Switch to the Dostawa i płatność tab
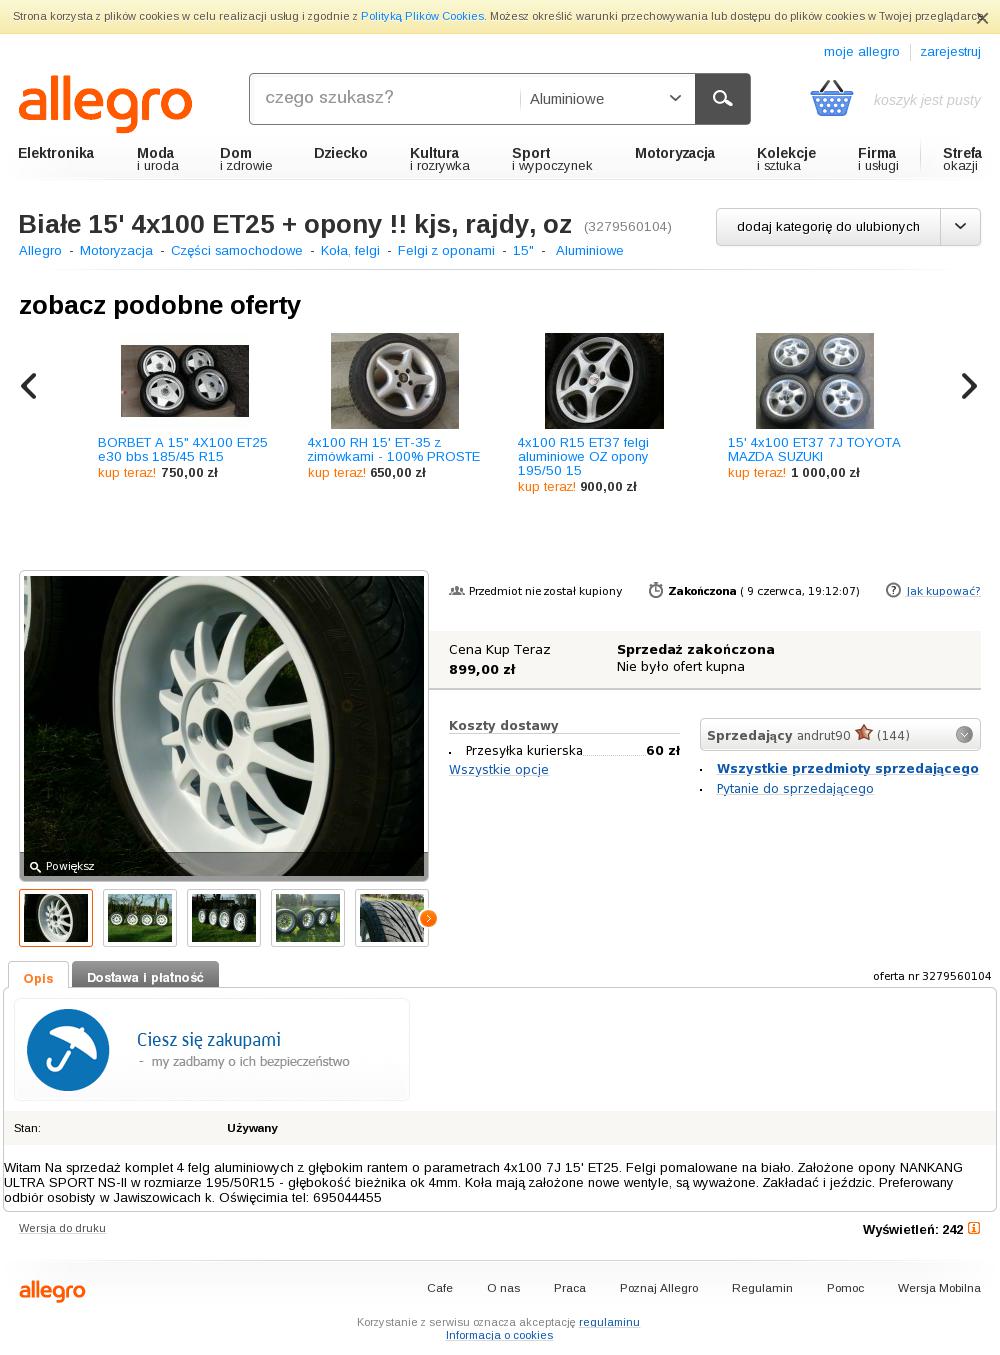 tap(145, 977)
